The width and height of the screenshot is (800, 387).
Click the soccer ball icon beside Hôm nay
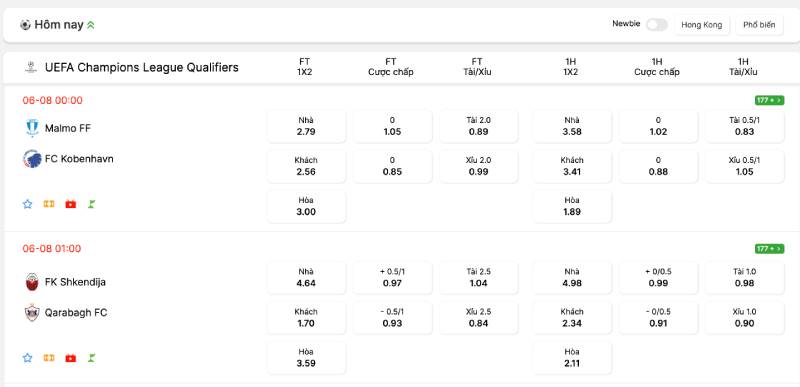pyautogui.click(x=25, y=24)
